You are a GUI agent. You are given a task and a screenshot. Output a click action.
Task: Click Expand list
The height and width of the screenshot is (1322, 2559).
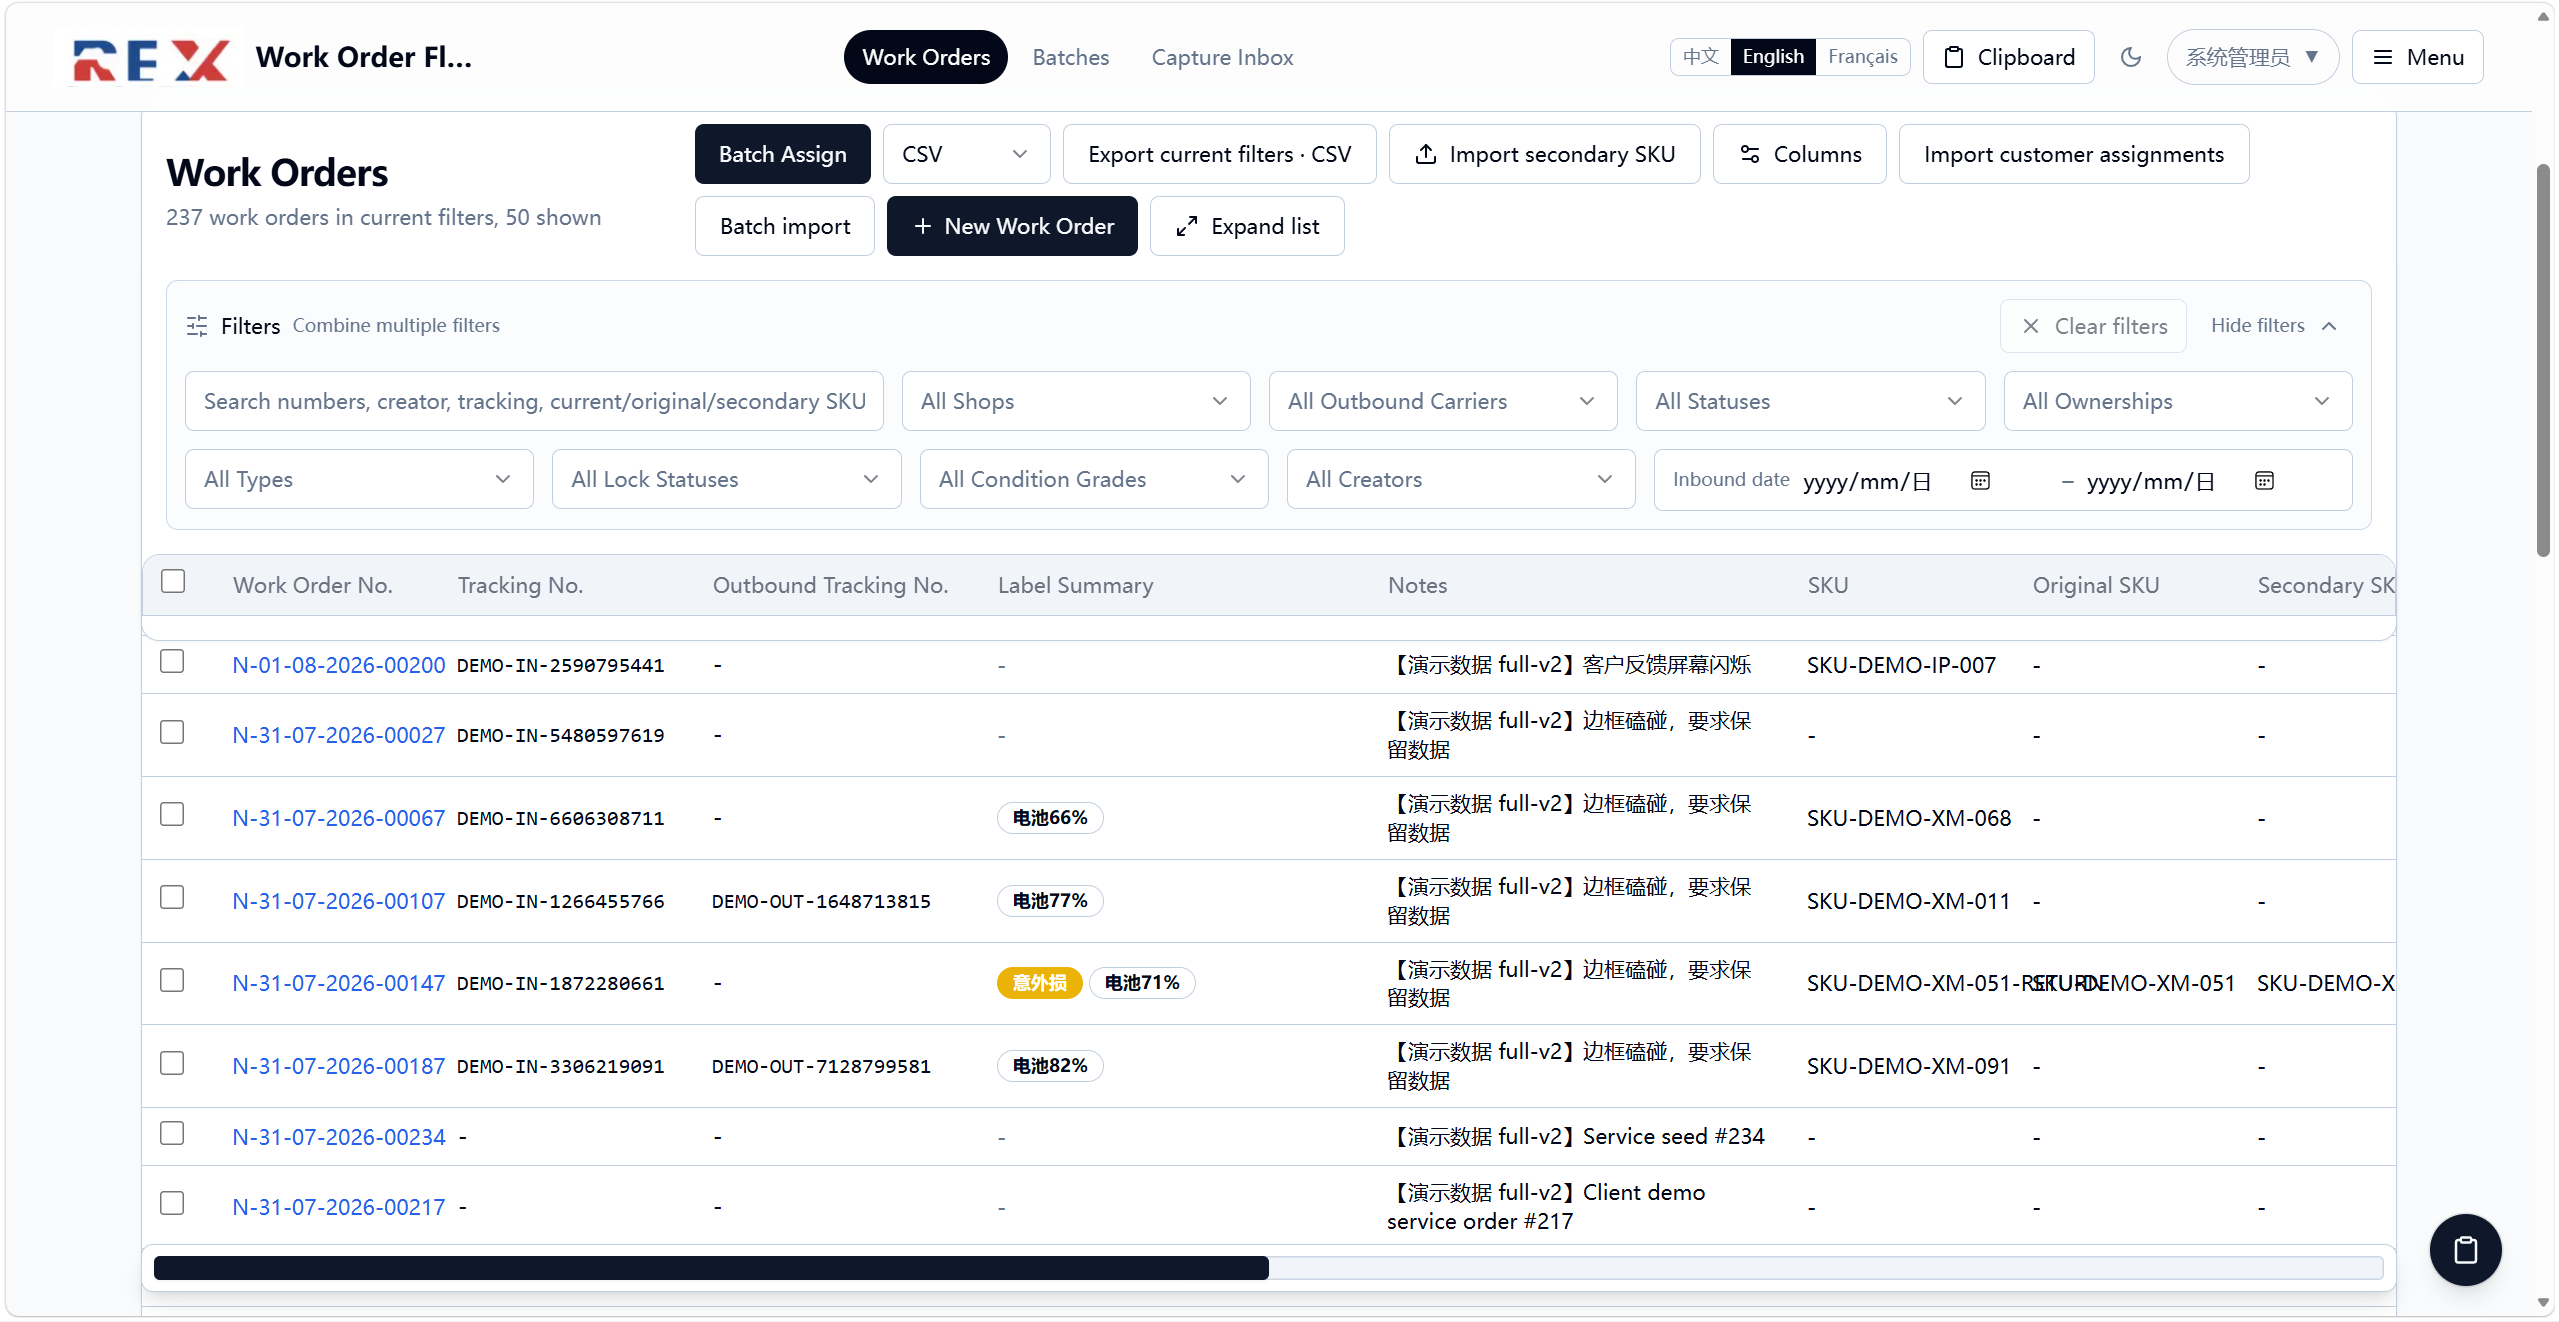(x=1246, y=226)
